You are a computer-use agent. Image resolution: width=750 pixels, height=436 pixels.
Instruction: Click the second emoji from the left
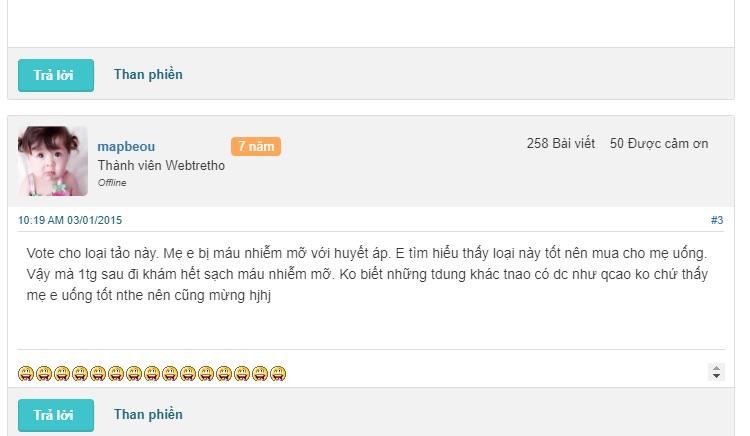44,373
